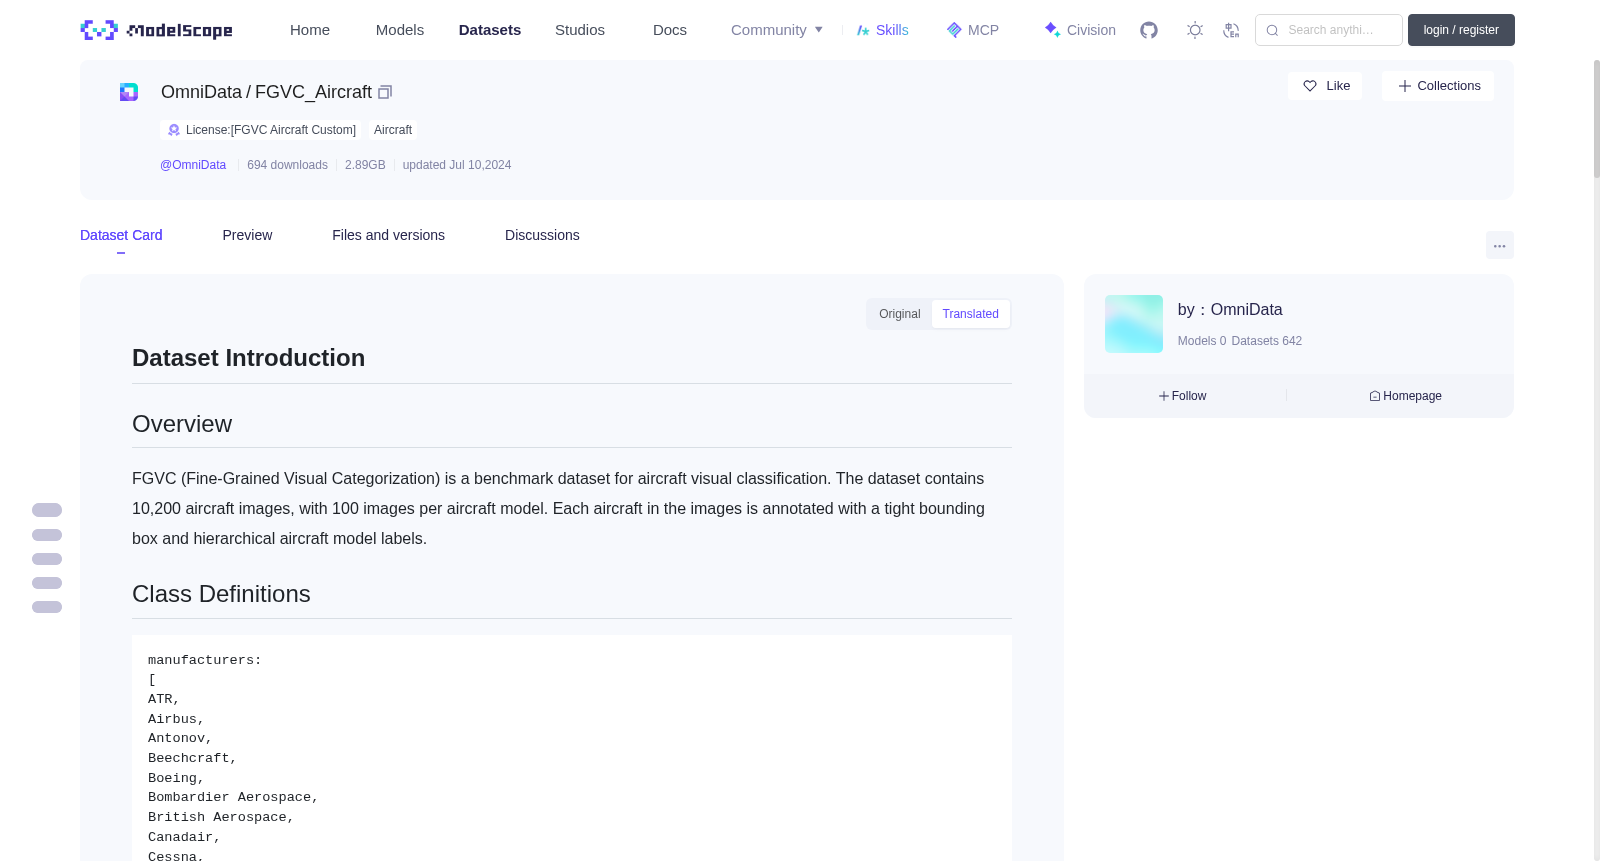Focus the Search anything input field

pos(1329,30)
